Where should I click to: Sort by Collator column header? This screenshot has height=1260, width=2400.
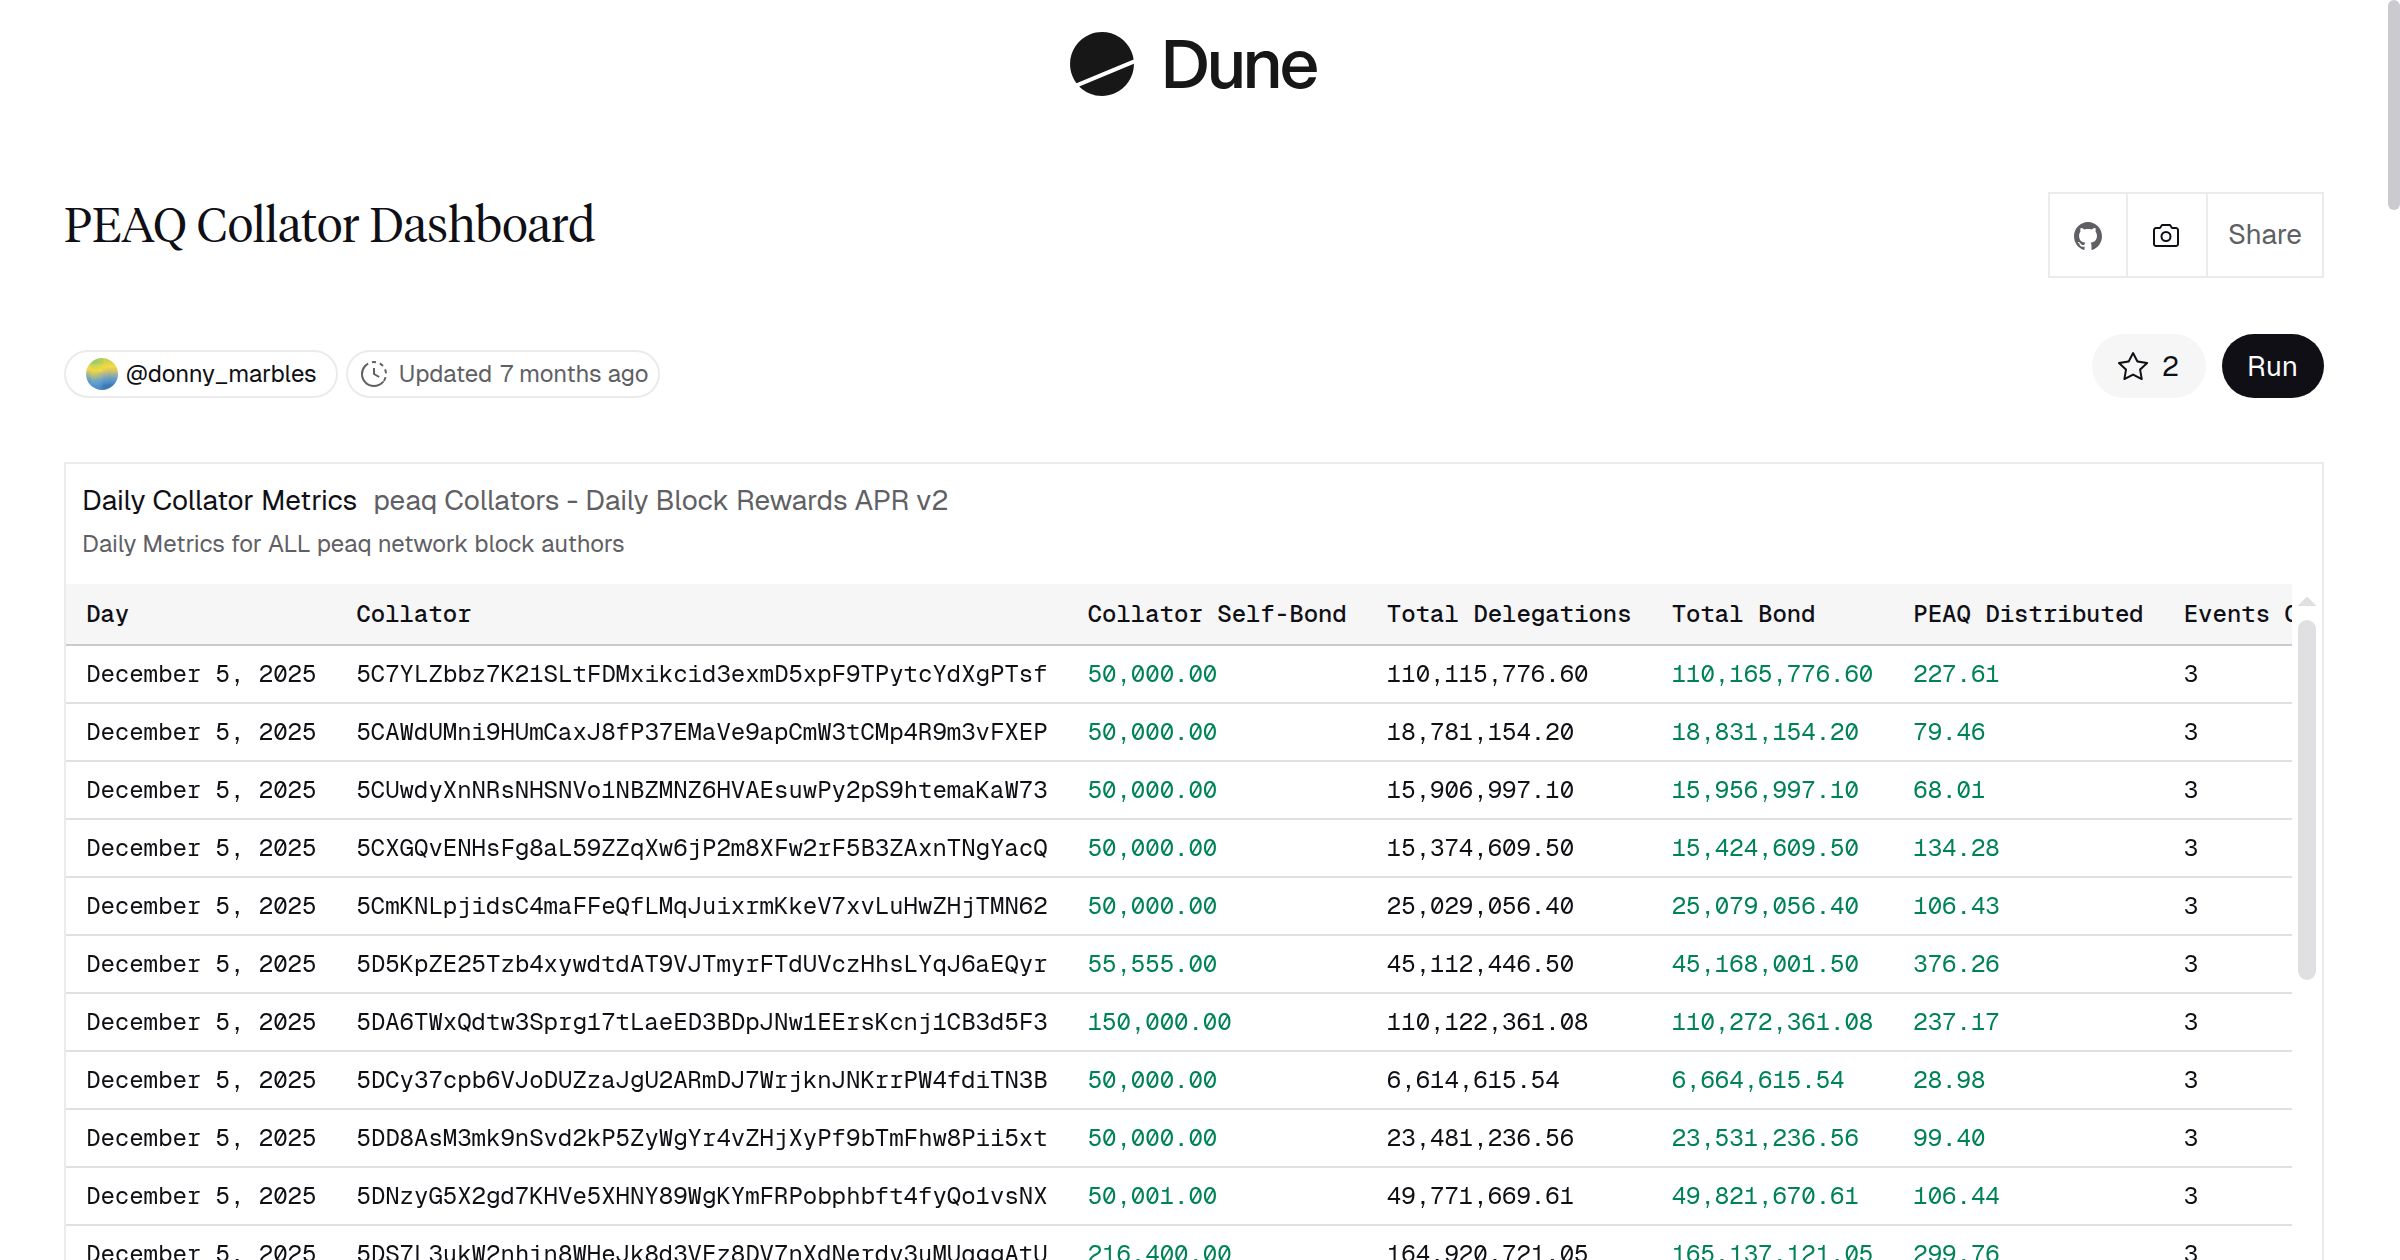point(413,614)
